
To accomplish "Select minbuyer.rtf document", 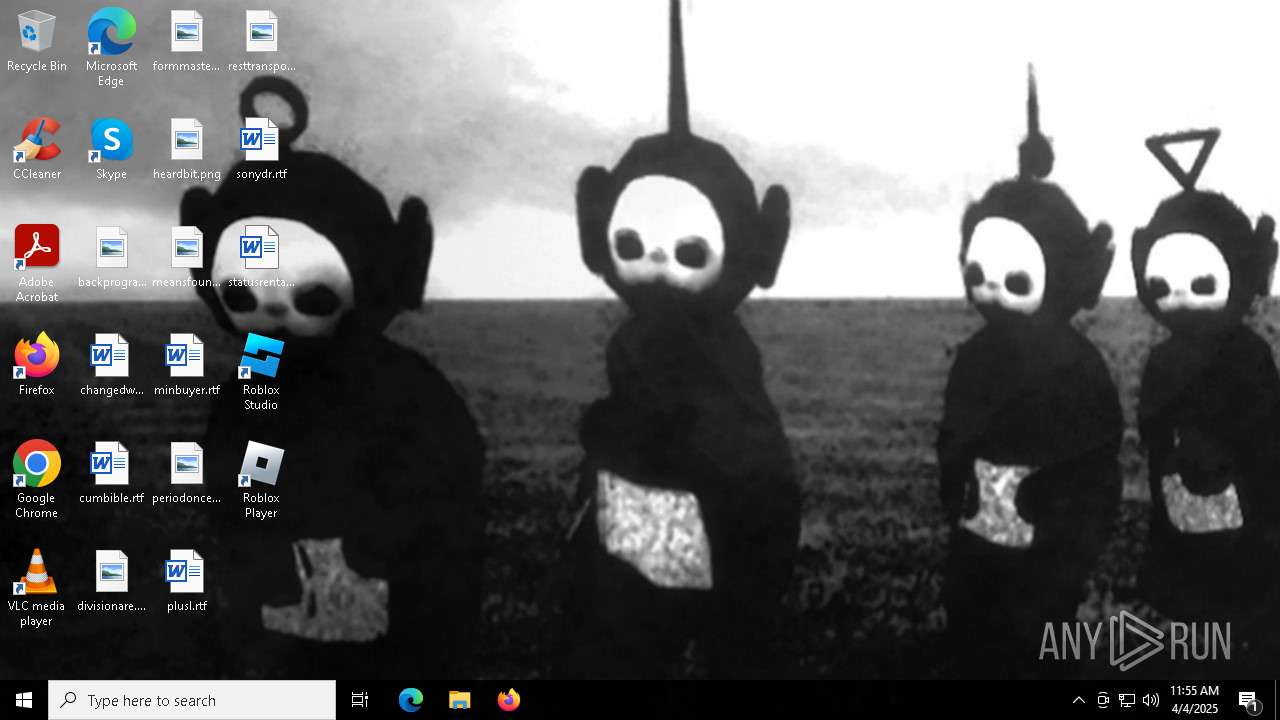I will tap(186, 366).
